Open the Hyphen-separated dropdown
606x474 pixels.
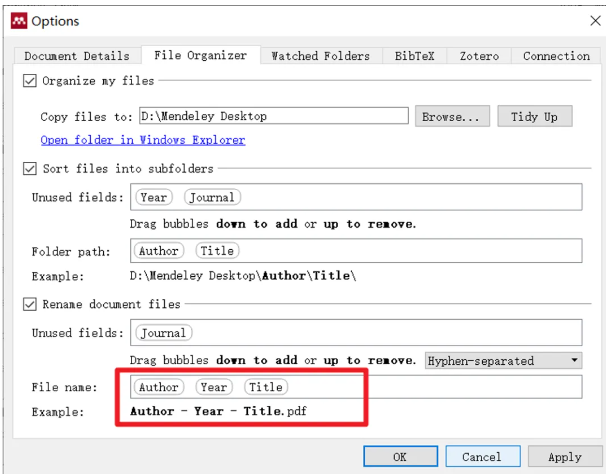pyautogui.click(x=503, y=361)
